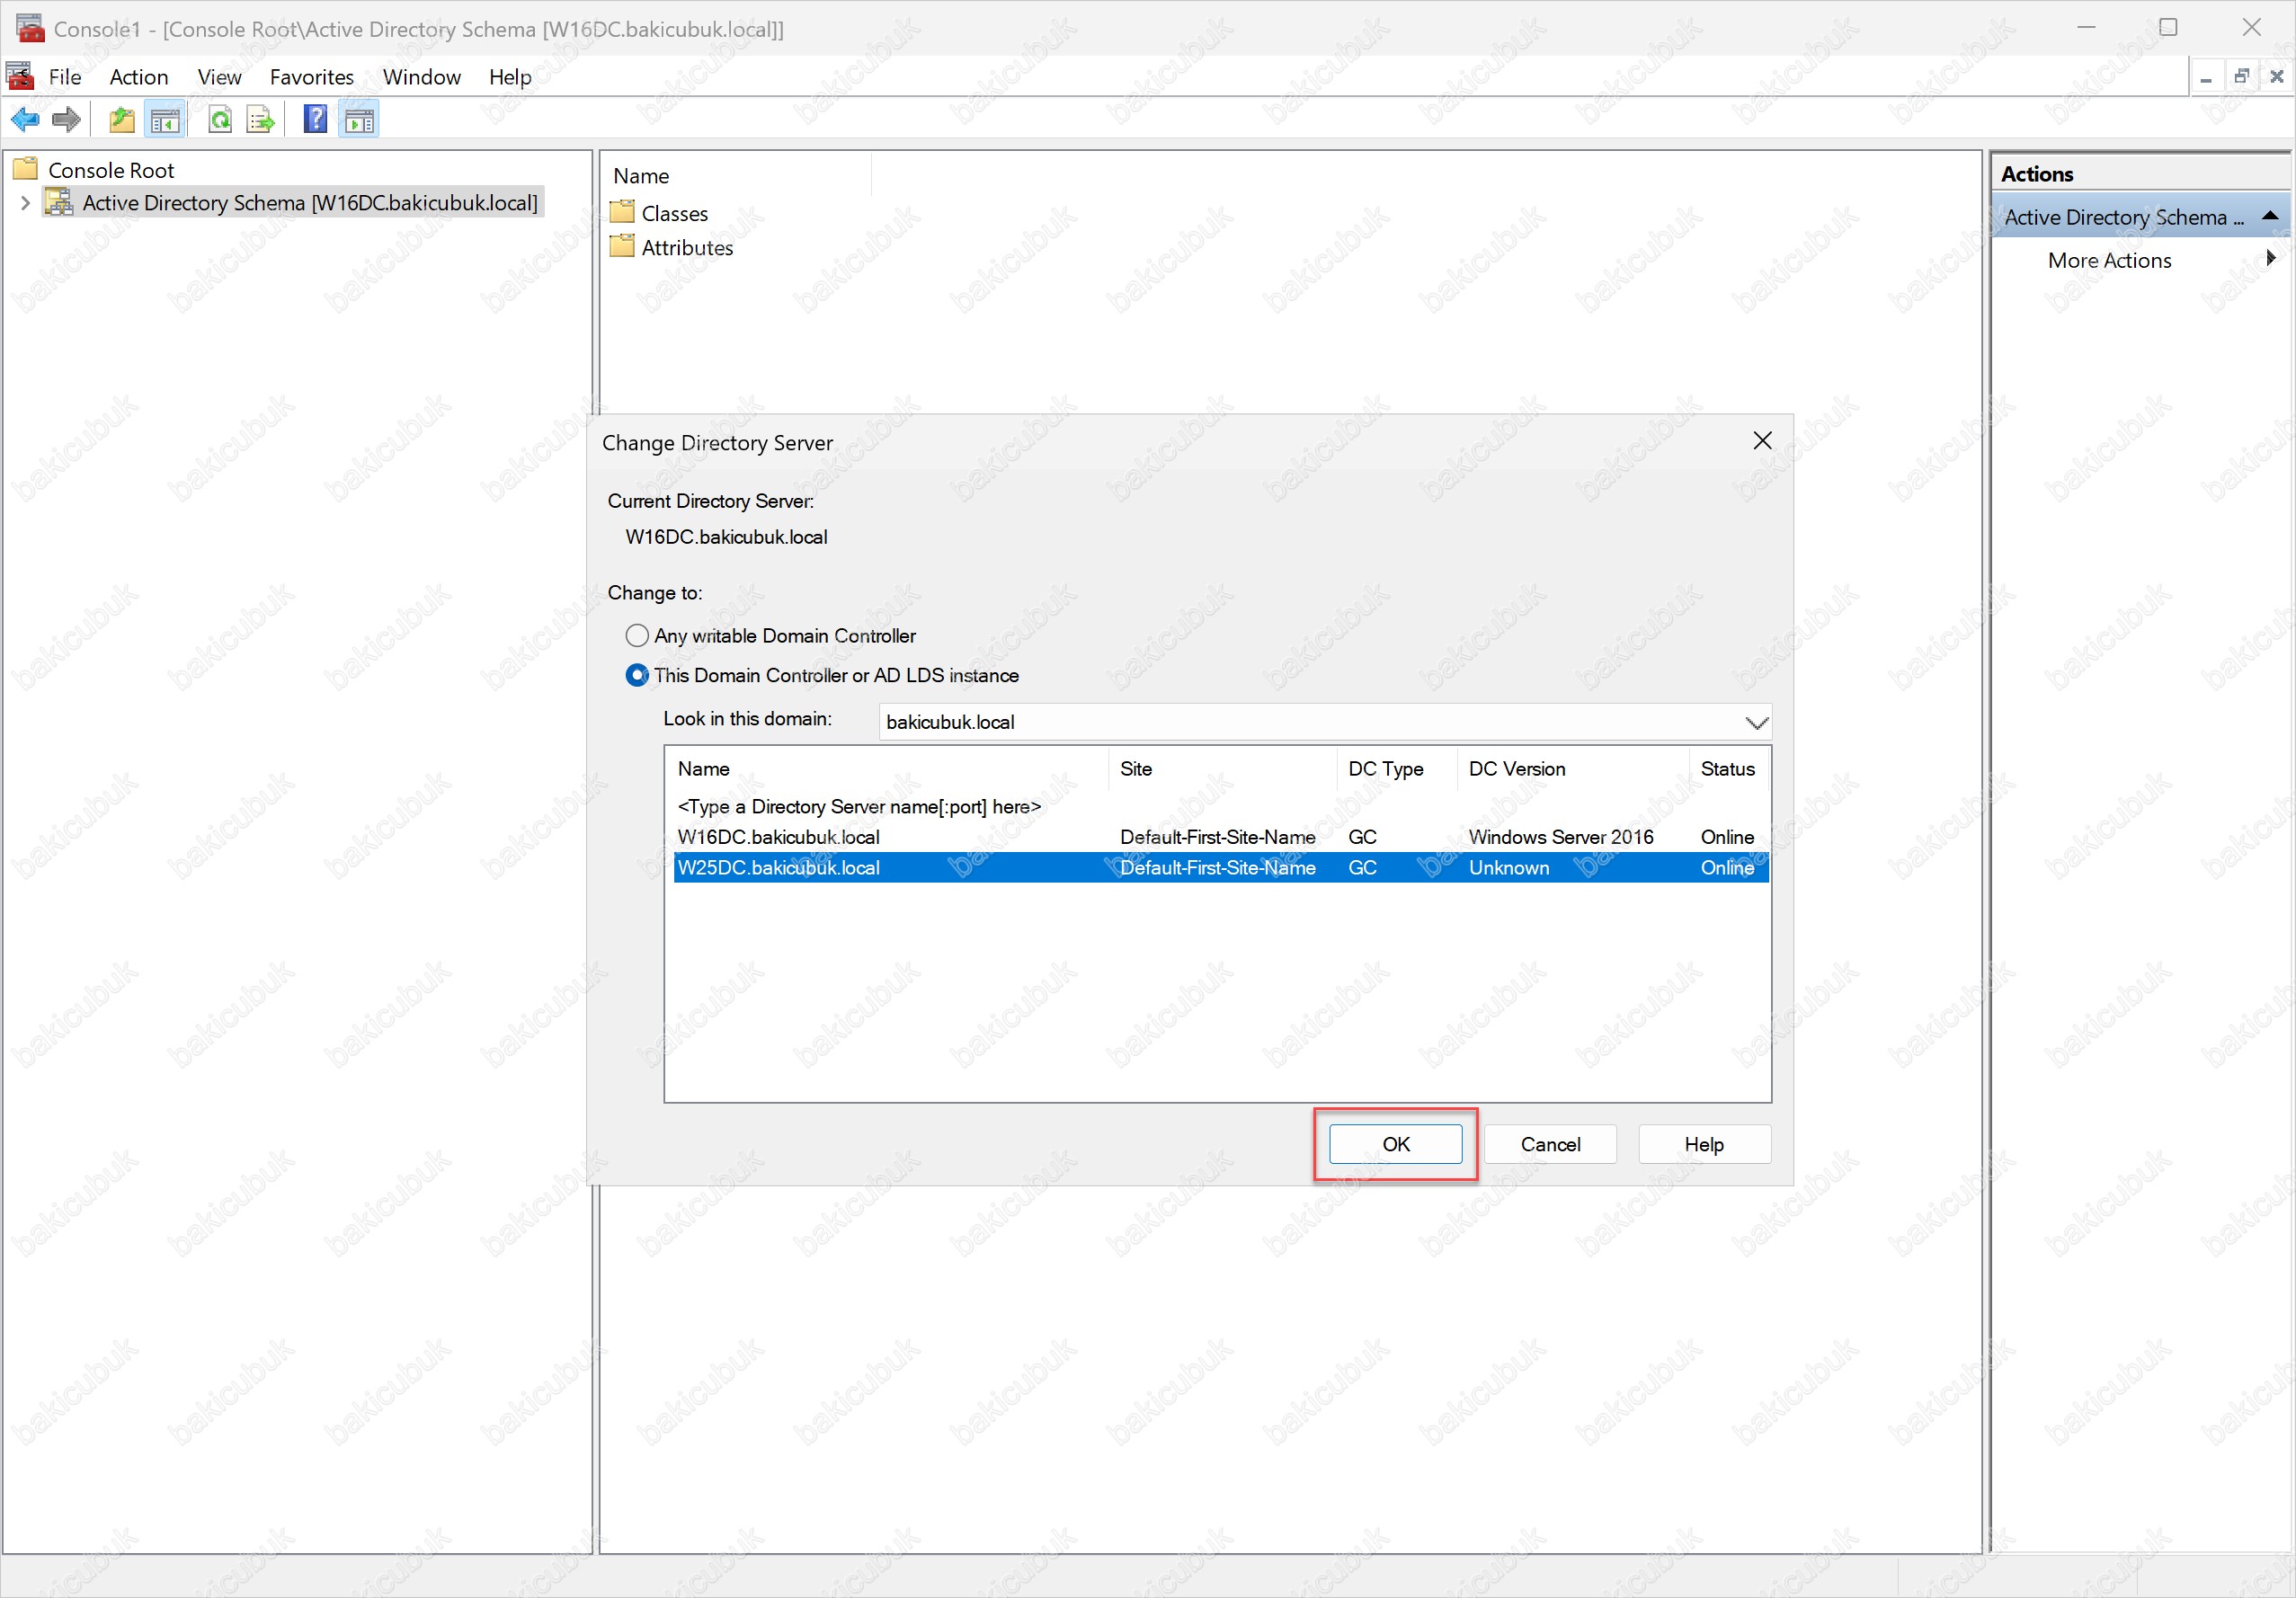
Task: Click the Help button in dialog
Action: point(1704,1144)
